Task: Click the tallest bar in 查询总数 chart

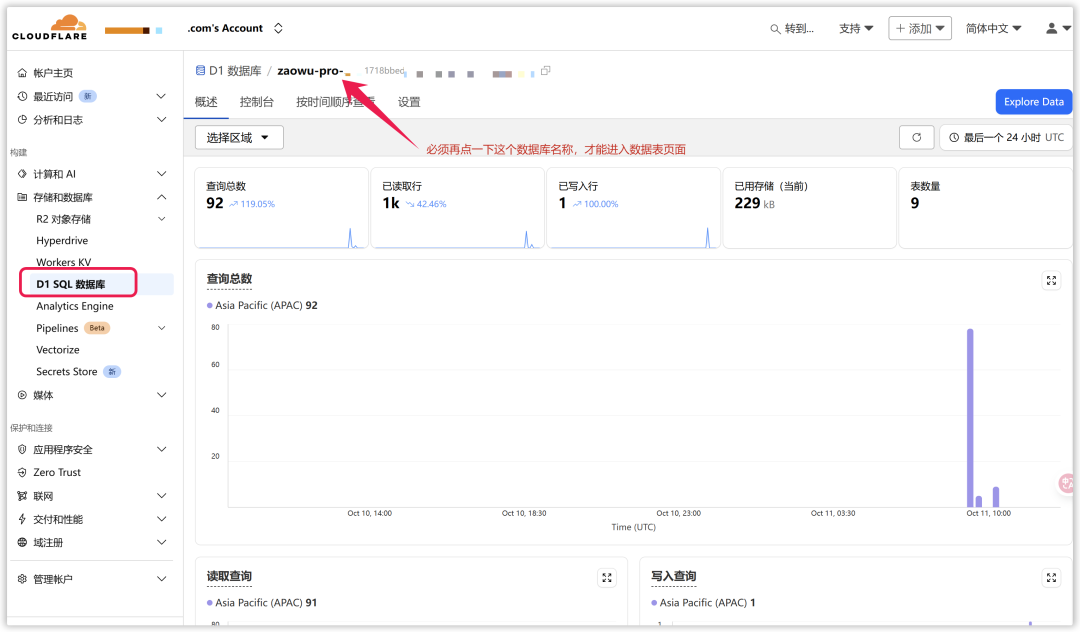Action: coord(970,418)
